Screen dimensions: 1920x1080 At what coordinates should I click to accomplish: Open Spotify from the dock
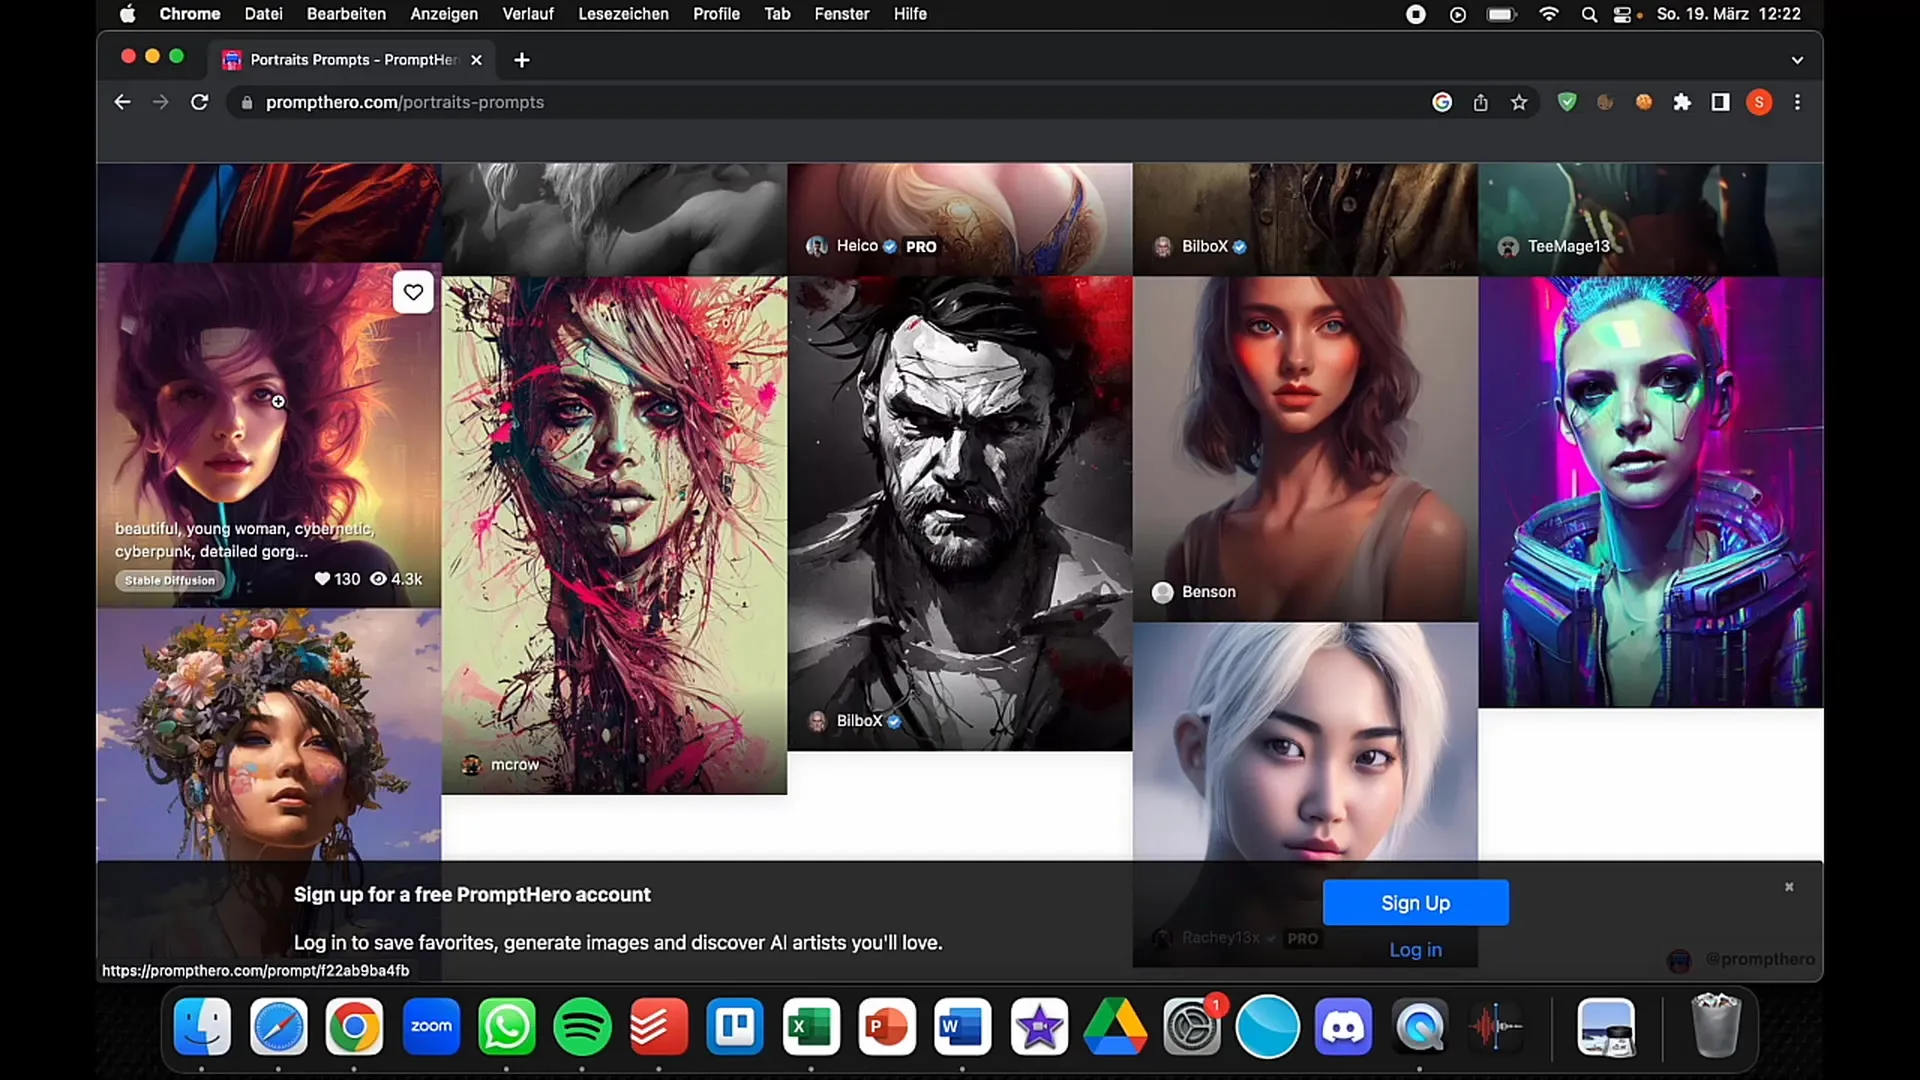point(583,1027)
